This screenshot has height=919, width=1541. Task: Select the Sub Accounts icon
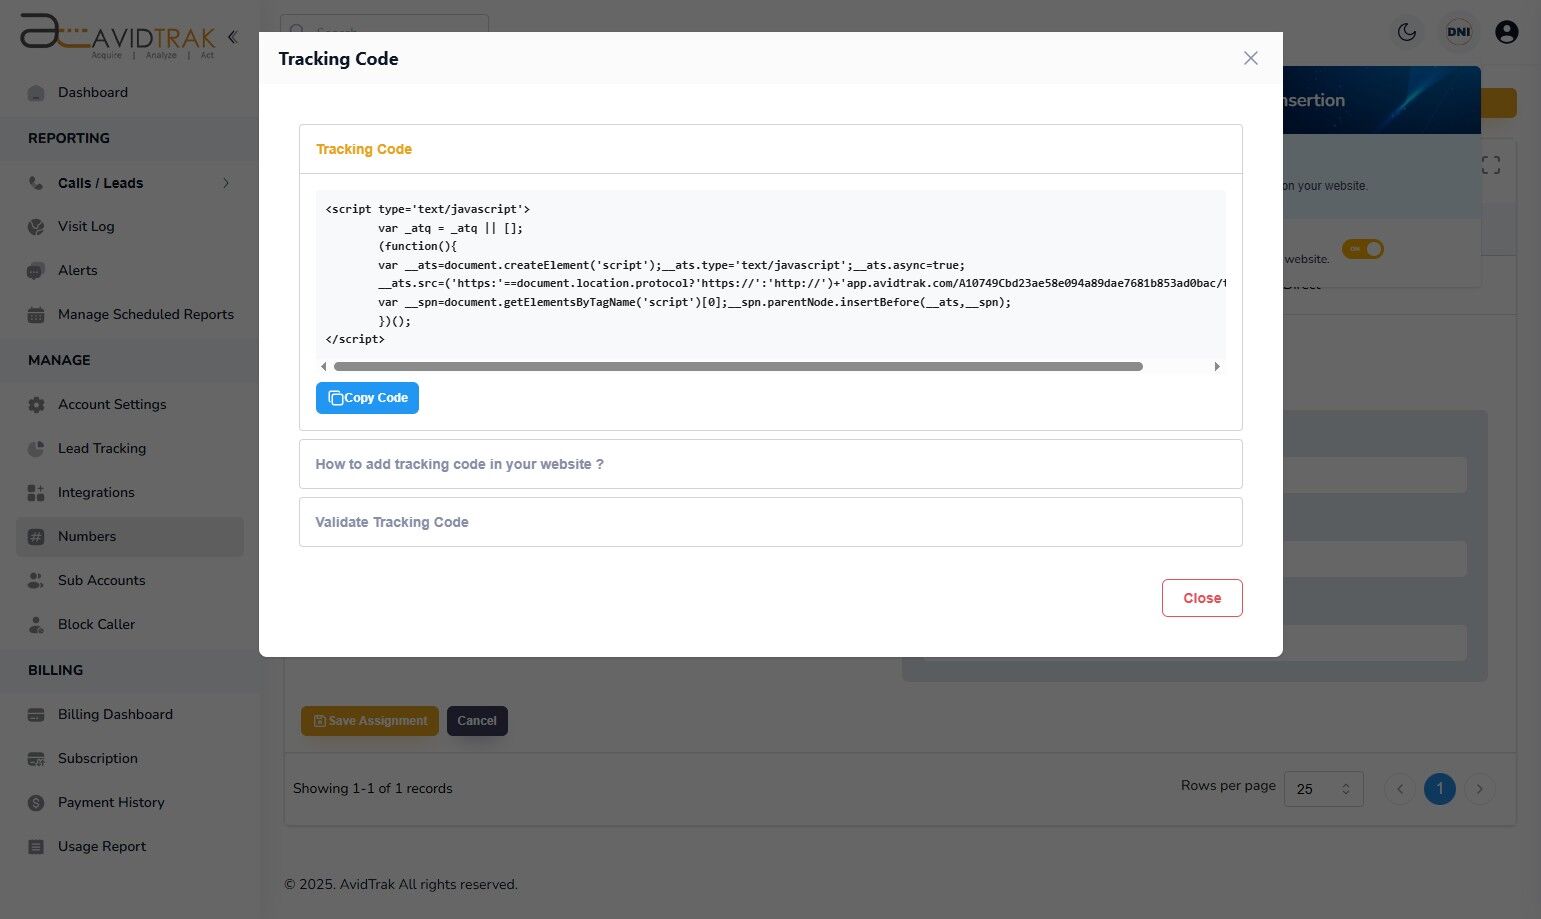(x=36, y=580)
